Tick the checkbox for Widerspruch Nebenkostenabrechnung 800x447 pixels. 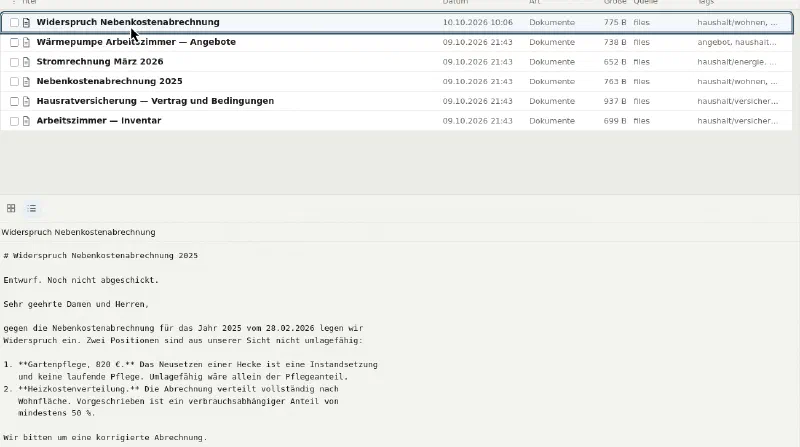[14, 22]
